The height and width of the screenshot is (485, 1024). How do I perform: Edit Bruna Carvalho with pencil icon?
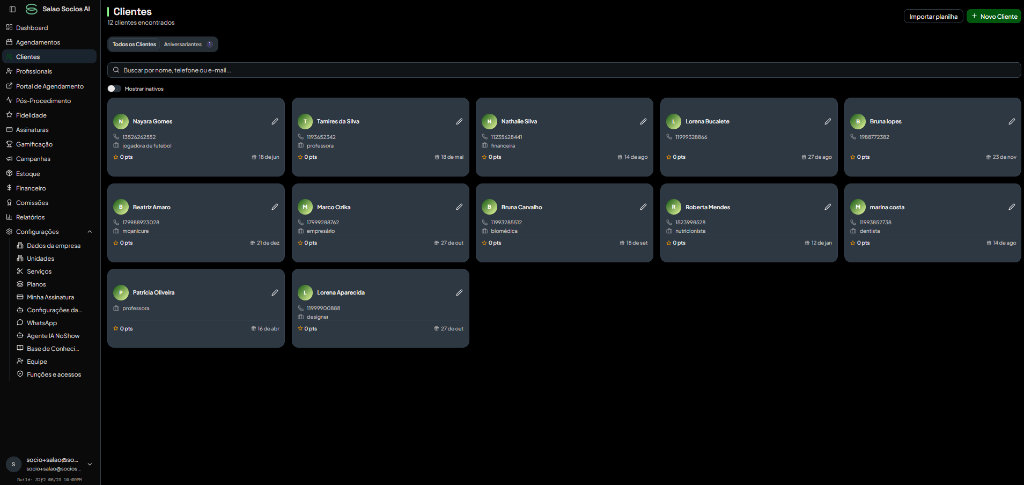tap(643, 207)
